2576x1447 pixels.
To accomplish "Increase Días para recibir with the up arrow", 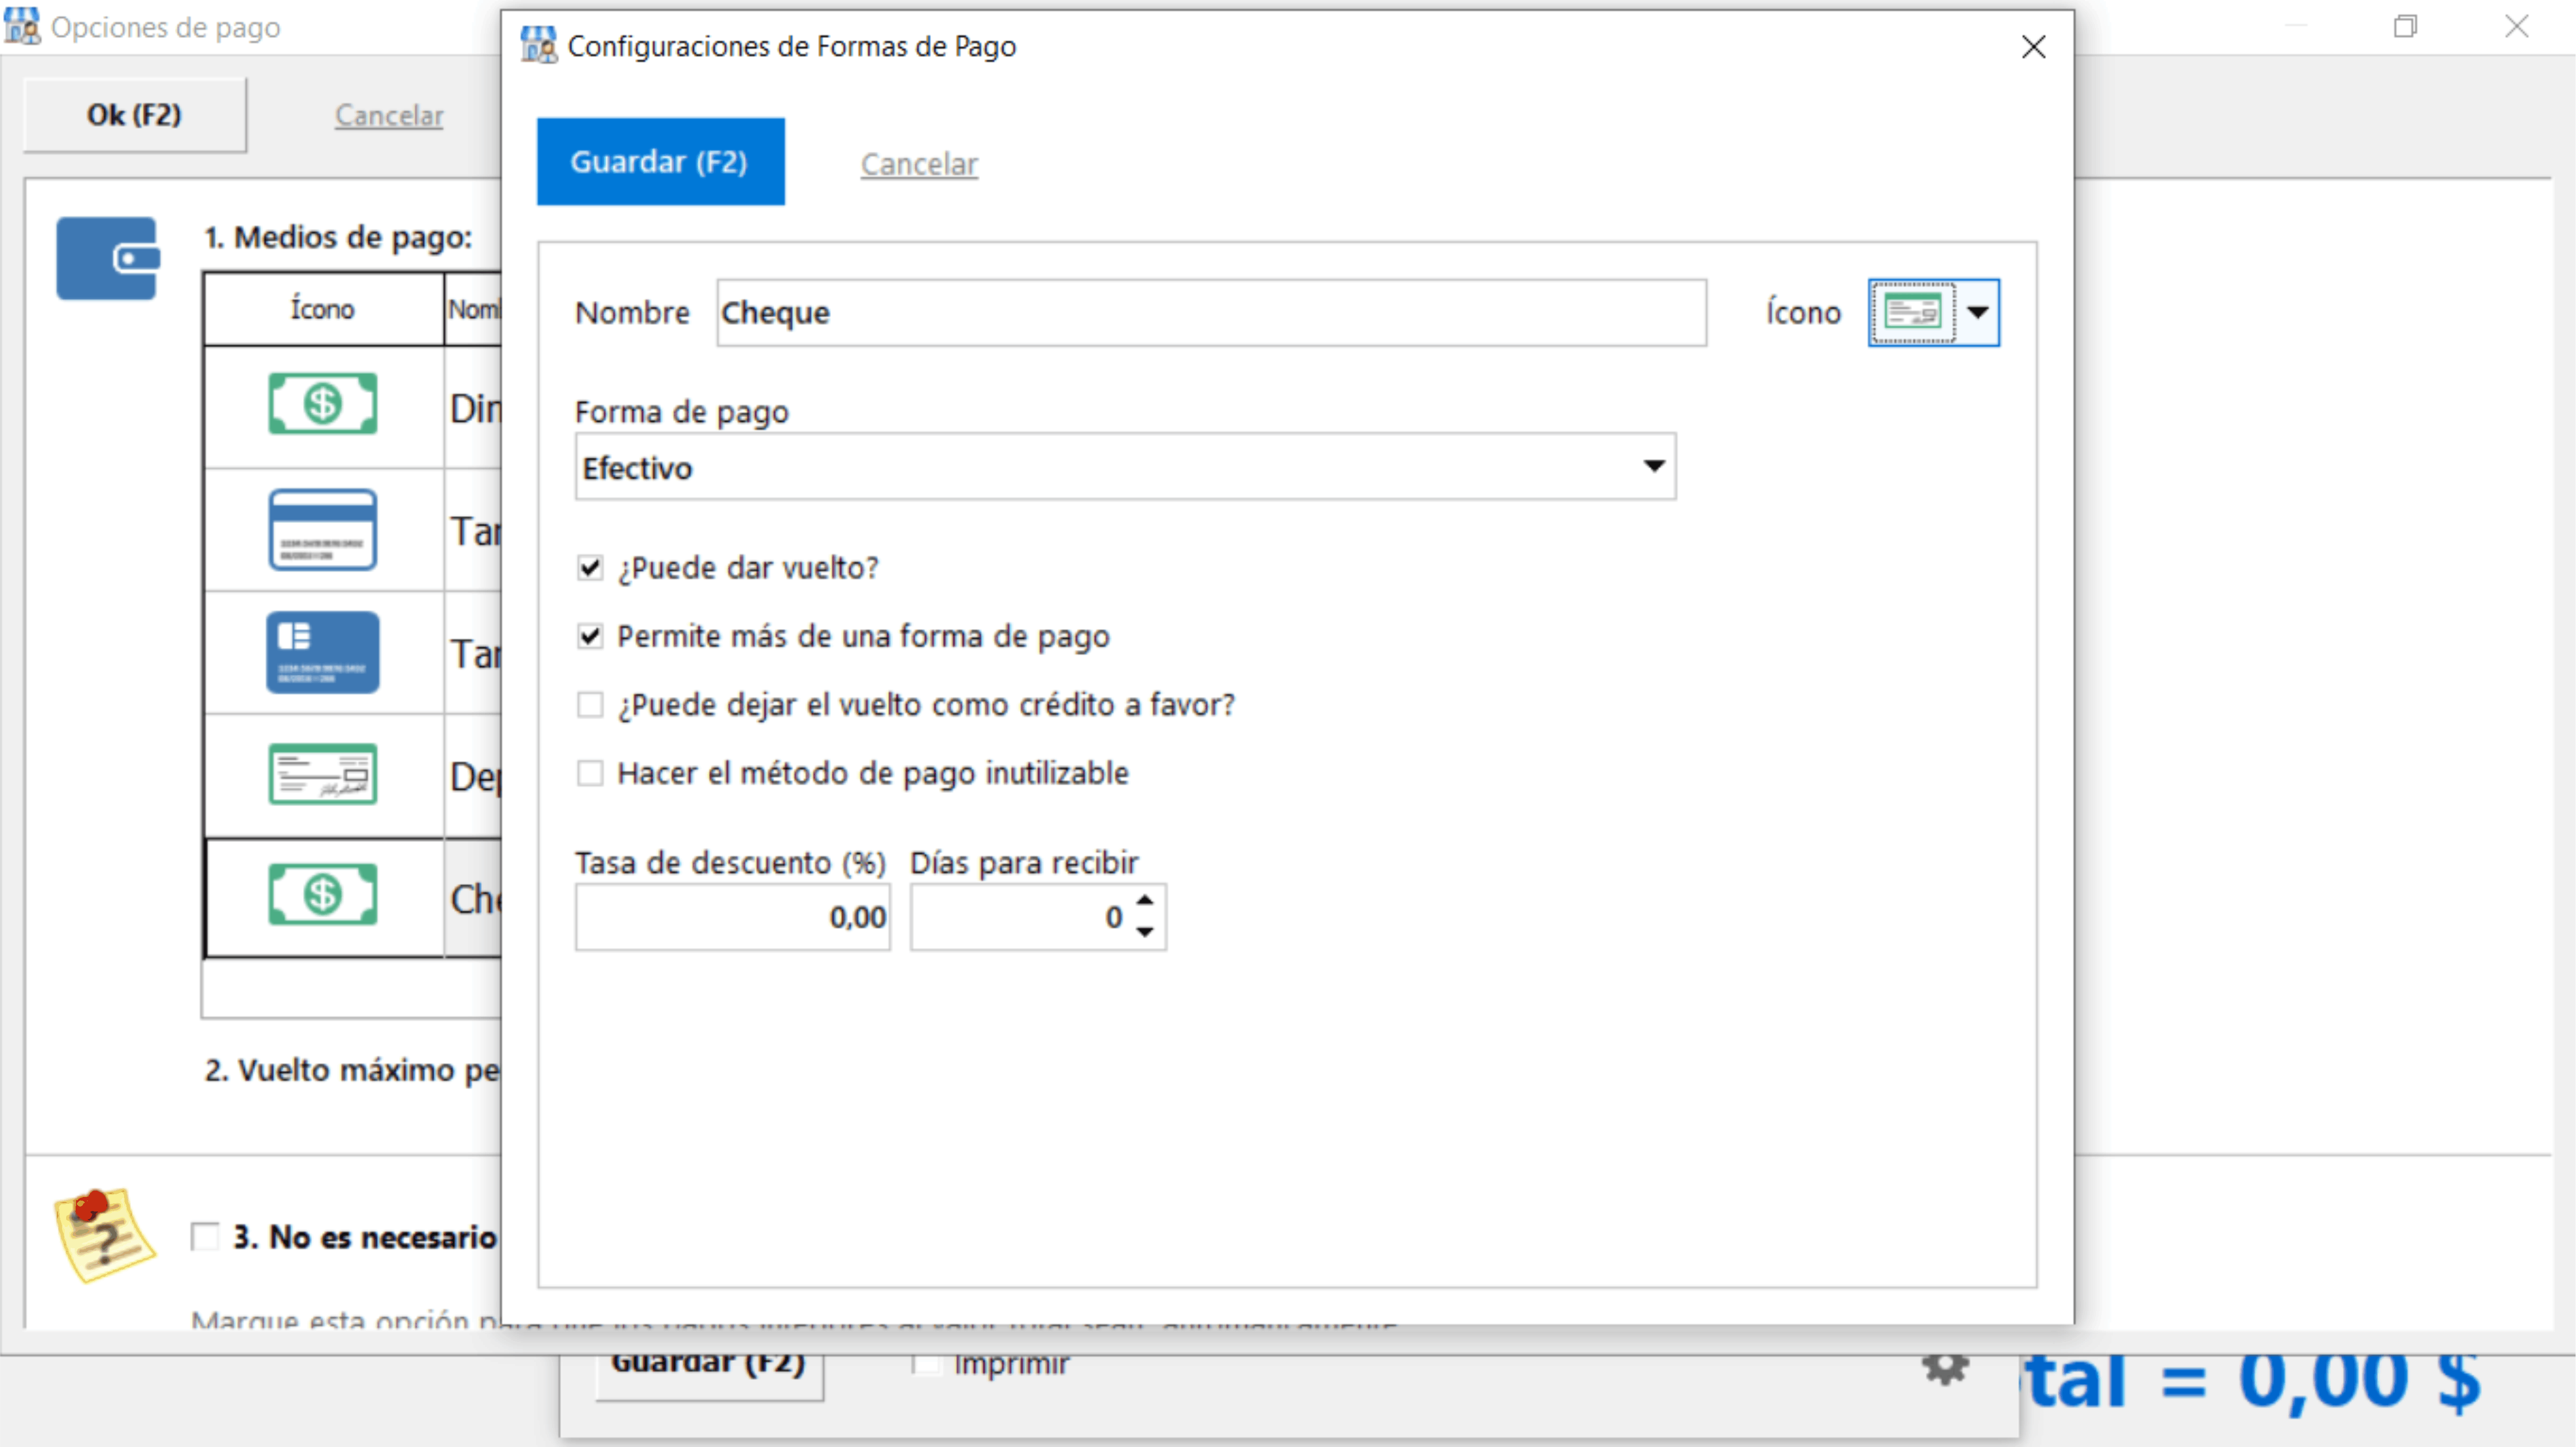I will (x=1145, y=901).
